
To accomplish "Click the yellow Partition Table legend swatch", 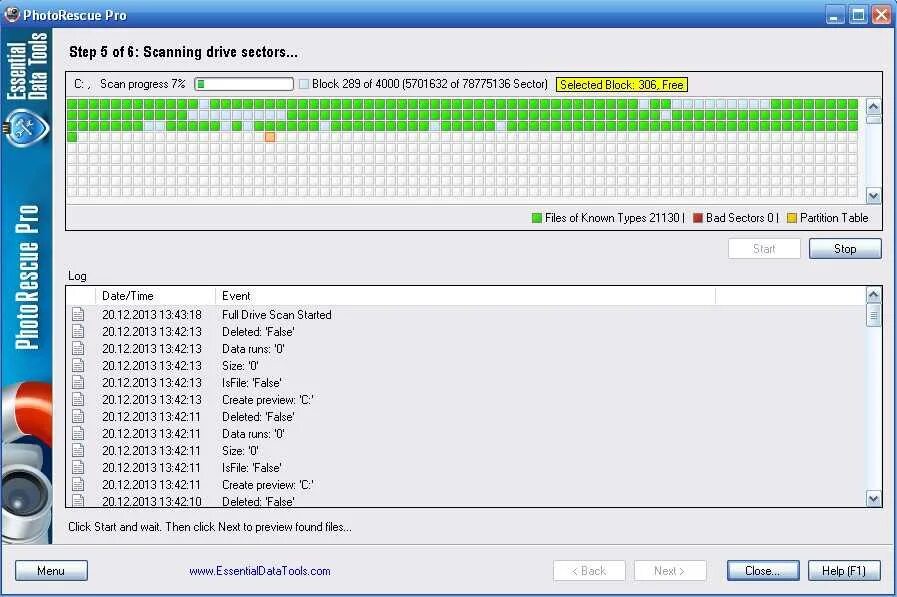I will (x=792, y=218).
